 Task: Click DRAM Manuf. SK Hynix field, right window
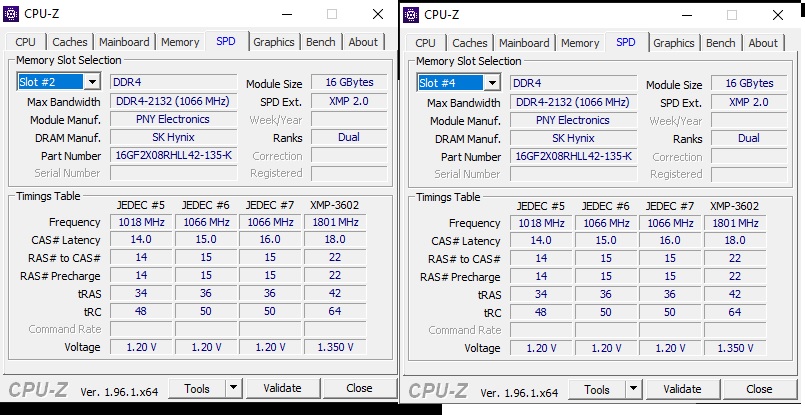(x=573, y=138)
